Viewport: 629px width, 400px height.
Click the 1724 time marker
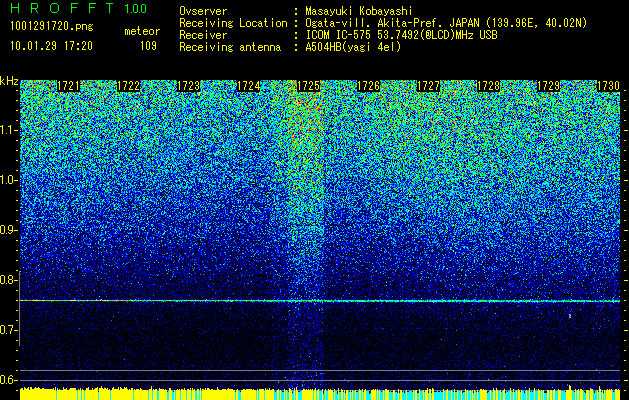[x=249, y=86]
